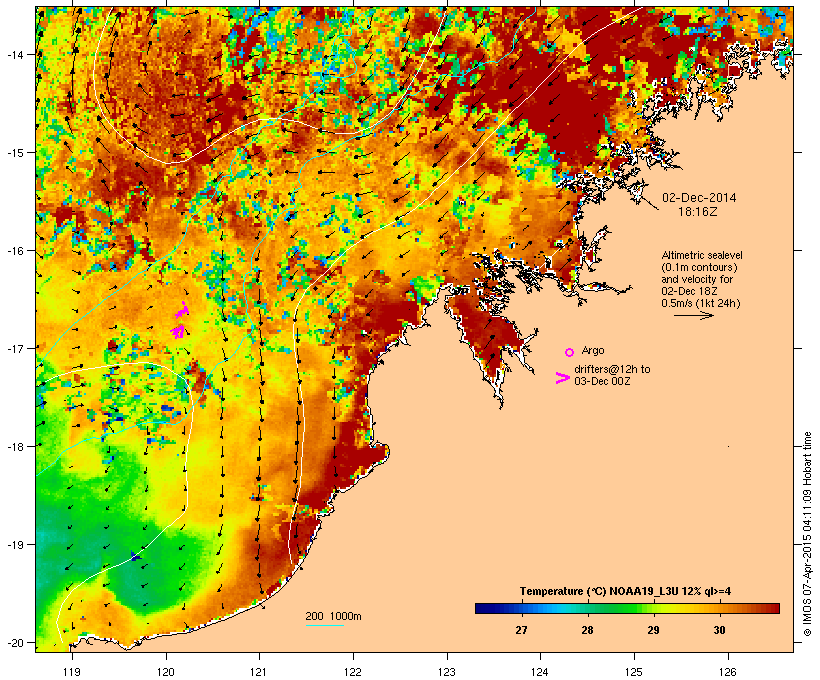Click the magenta Argo circle marker

[x=570, y=352]
